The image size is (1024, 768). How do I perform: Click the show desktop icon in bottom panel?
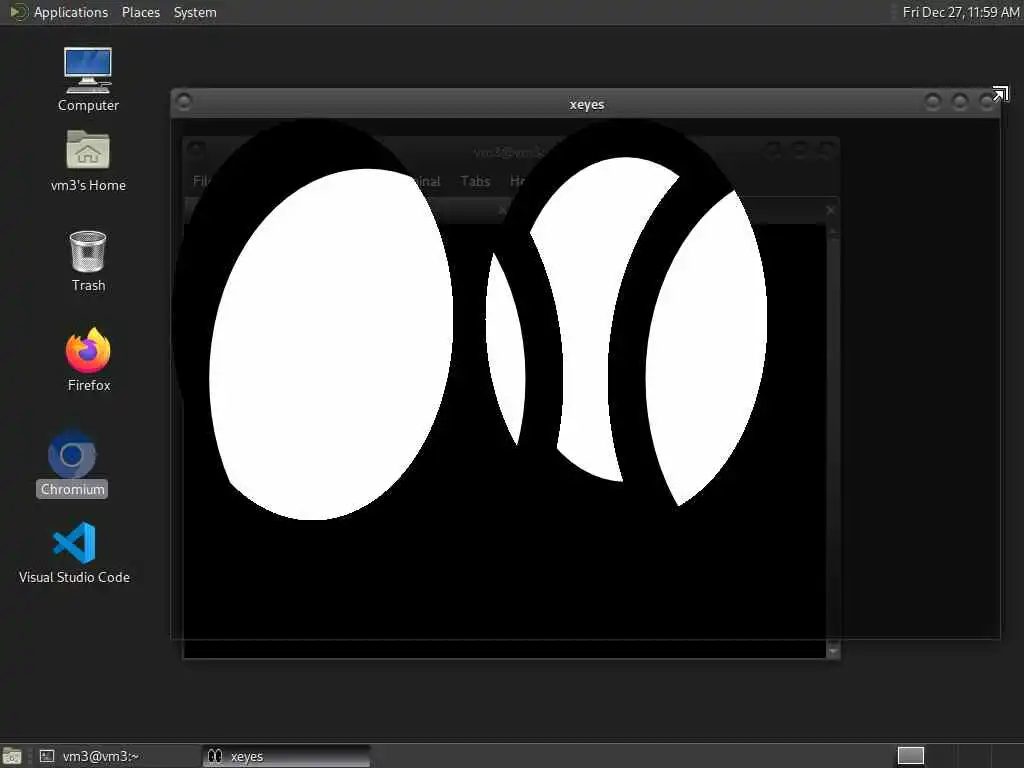(12, 756)
